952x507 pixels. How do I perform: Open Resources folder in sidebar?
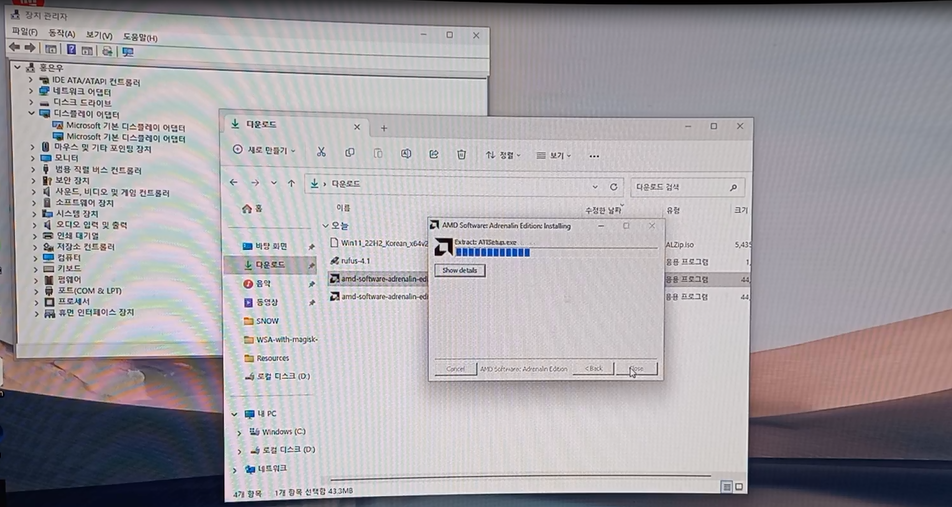(x=267, y=358)
